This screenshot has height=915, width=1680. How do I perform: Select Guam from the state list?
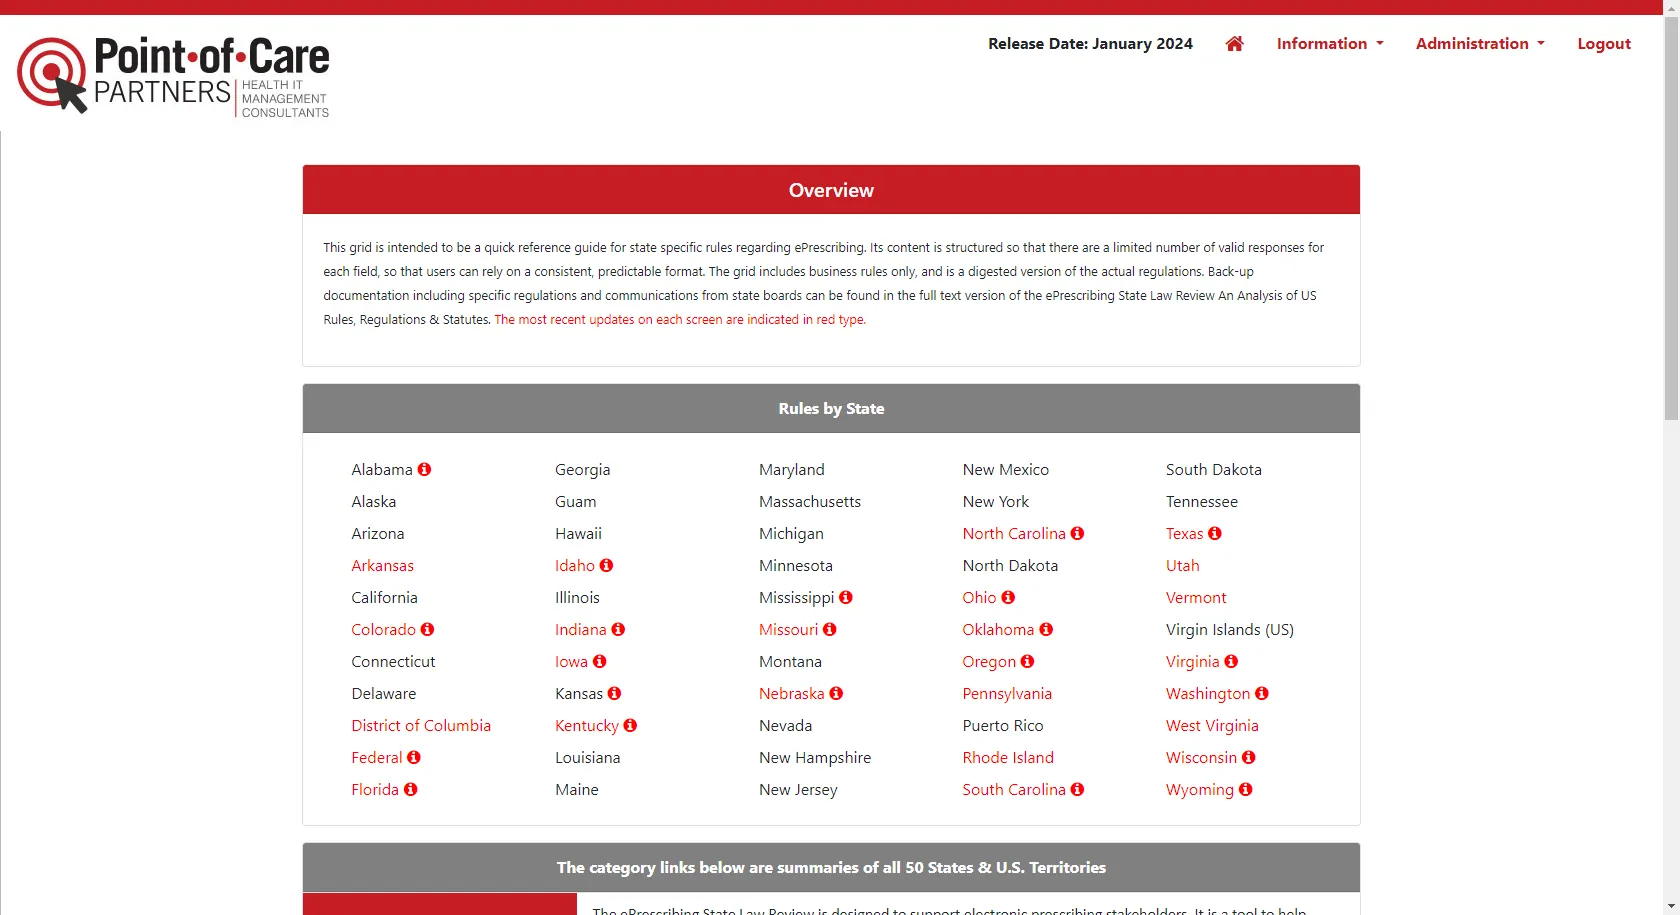point(575,501)
